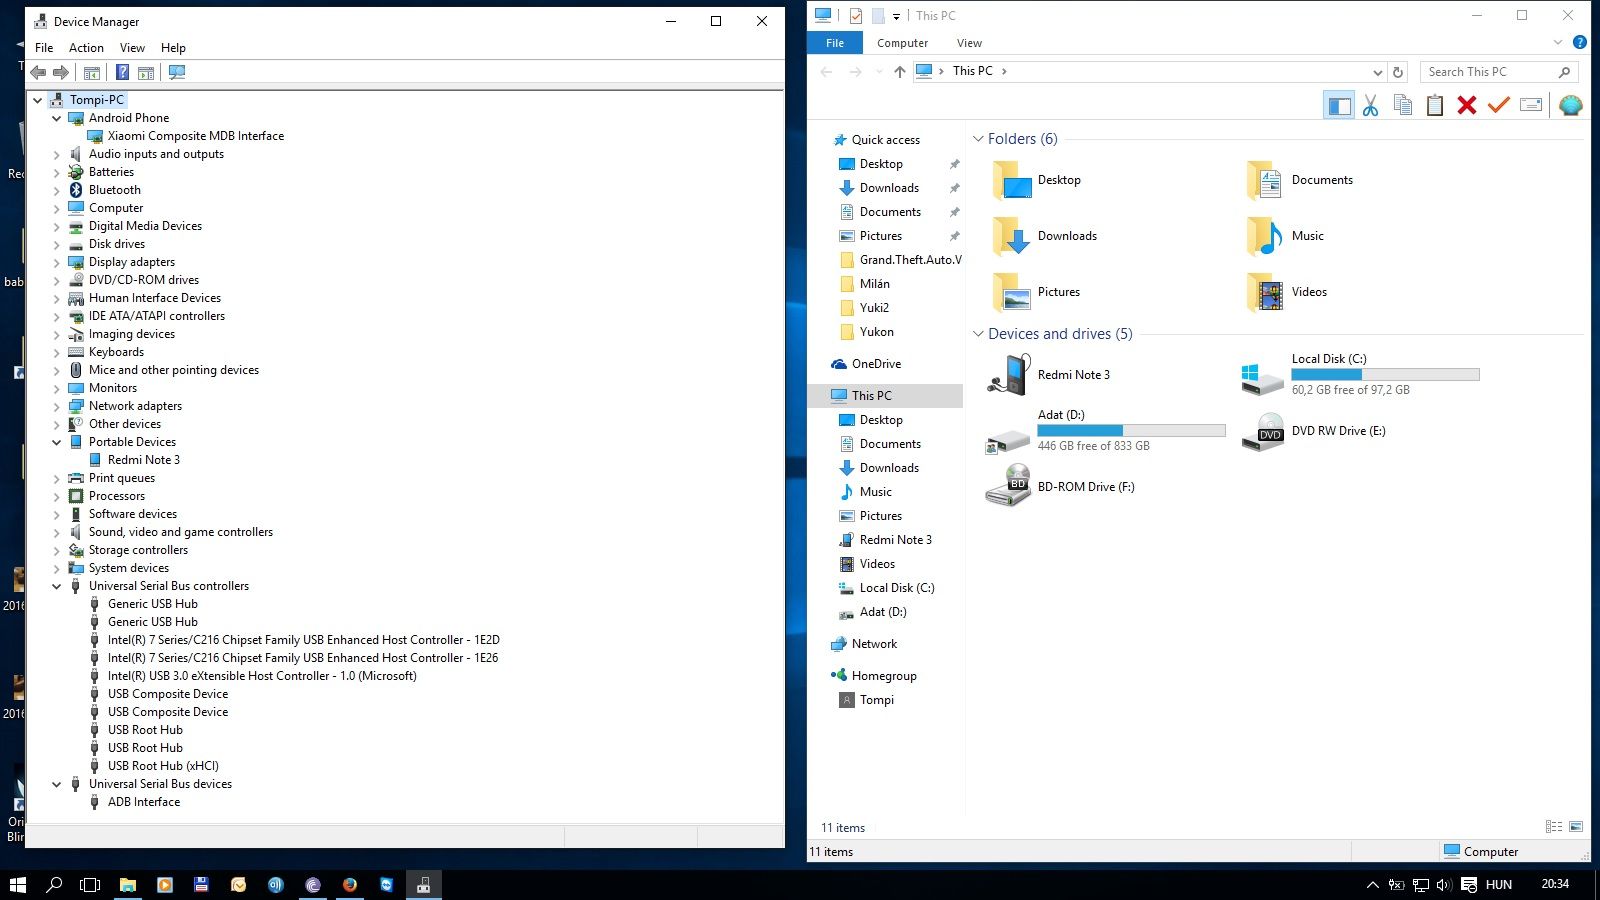Expand the Keyboards category

56,352
